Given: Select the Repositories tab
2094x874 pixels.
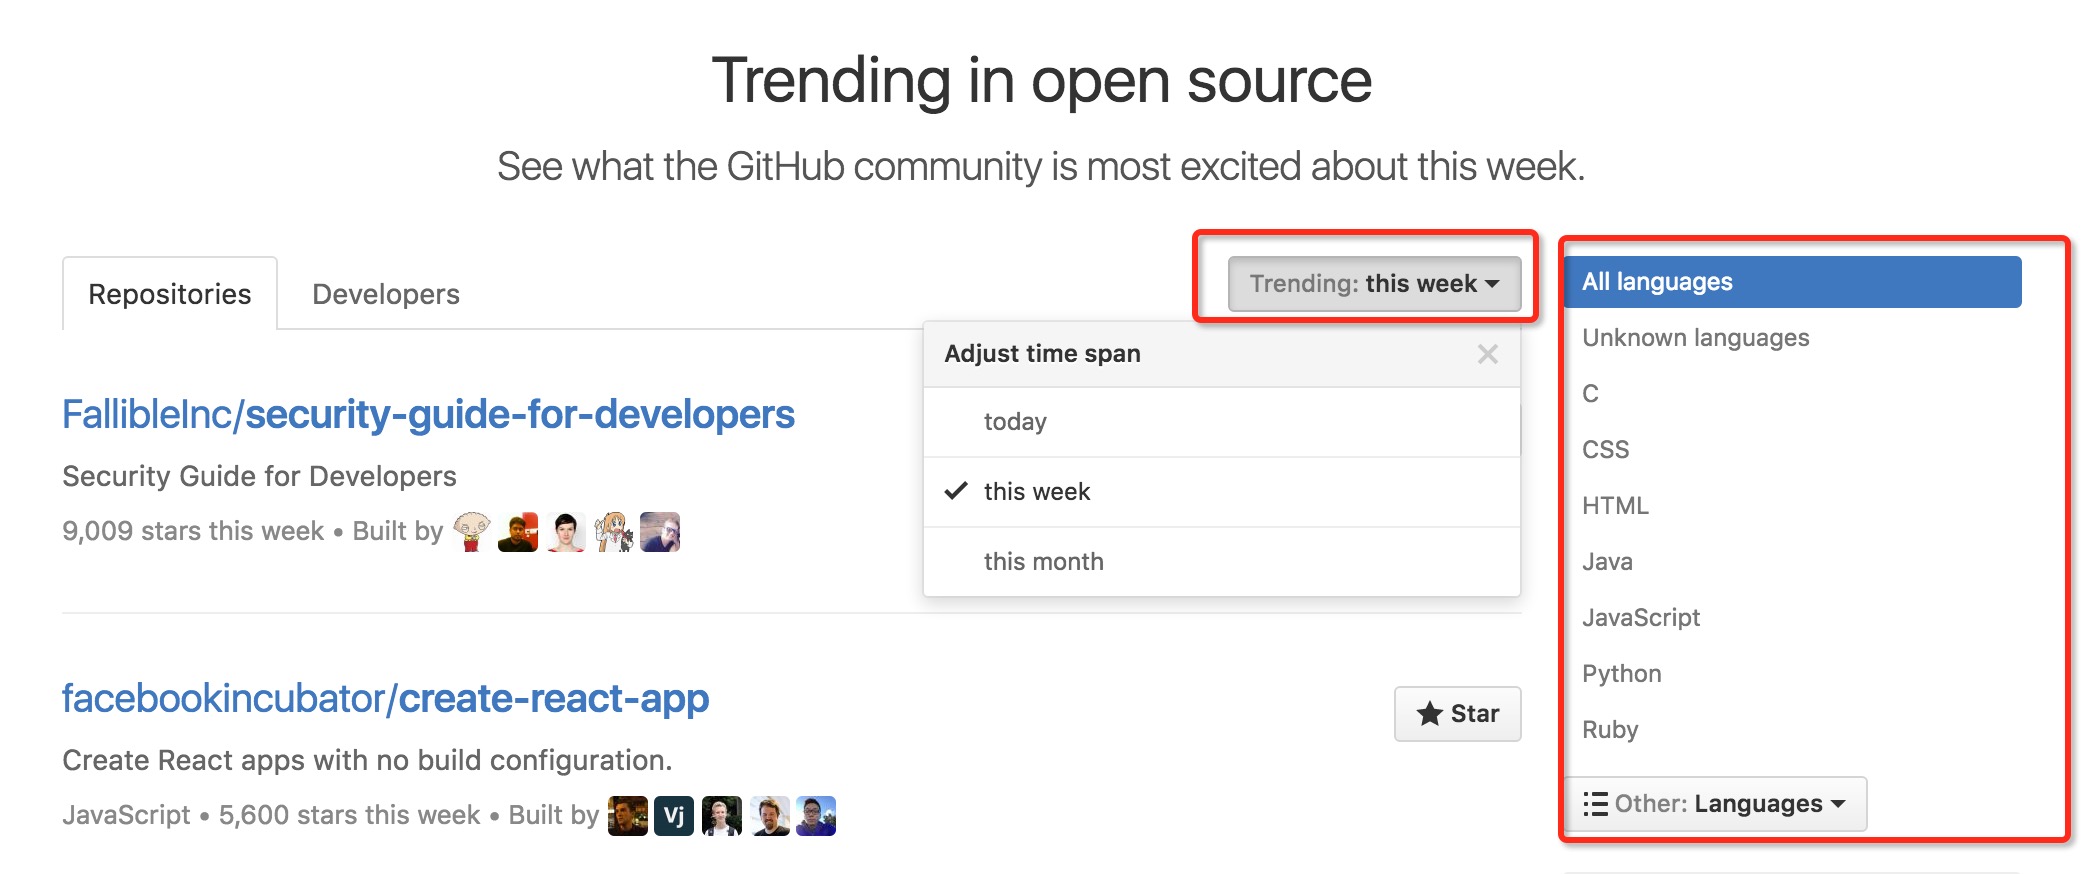Looking at the screenshot, I should tap(170, 294).
